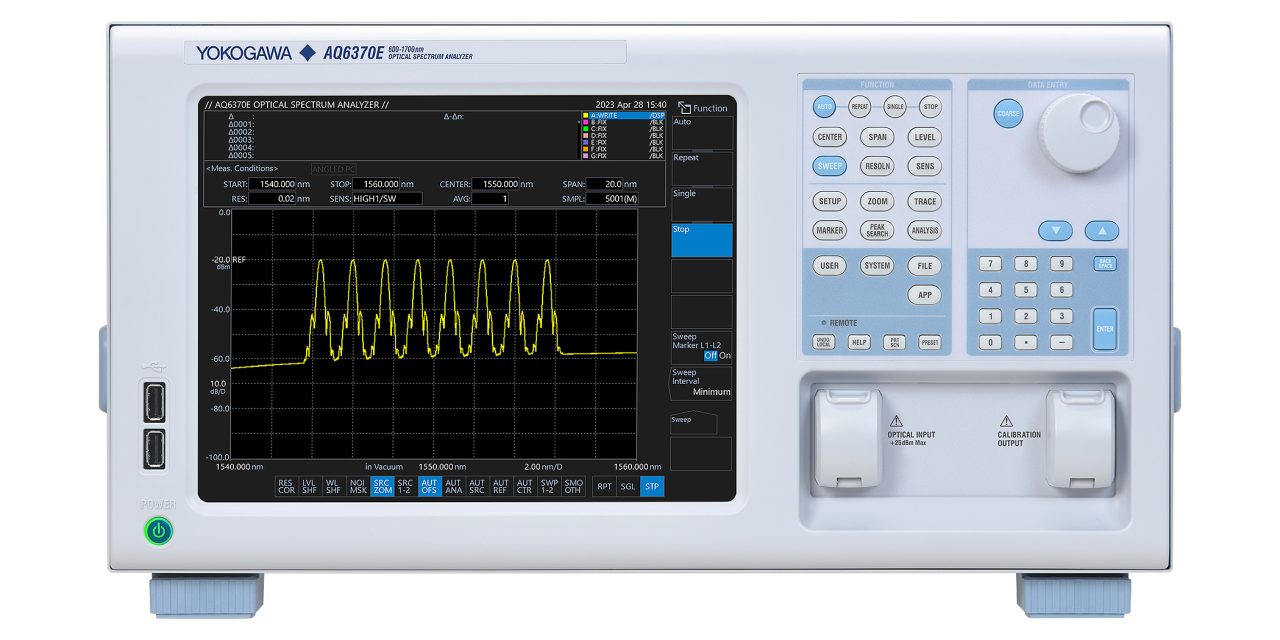Viewport: 1280px width, 640px height.
Task: Toggle the AUT OFS status indicator
Action: point(430,487)
